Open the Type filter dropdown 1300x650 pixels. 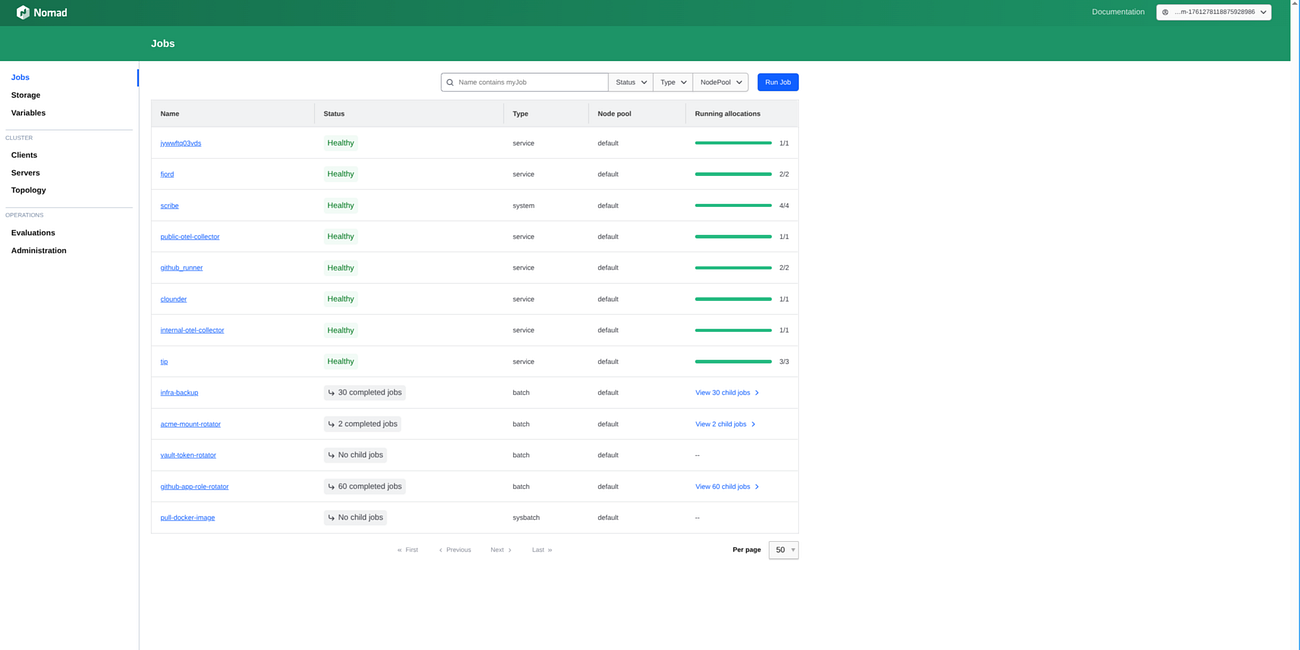coord(672,81)
